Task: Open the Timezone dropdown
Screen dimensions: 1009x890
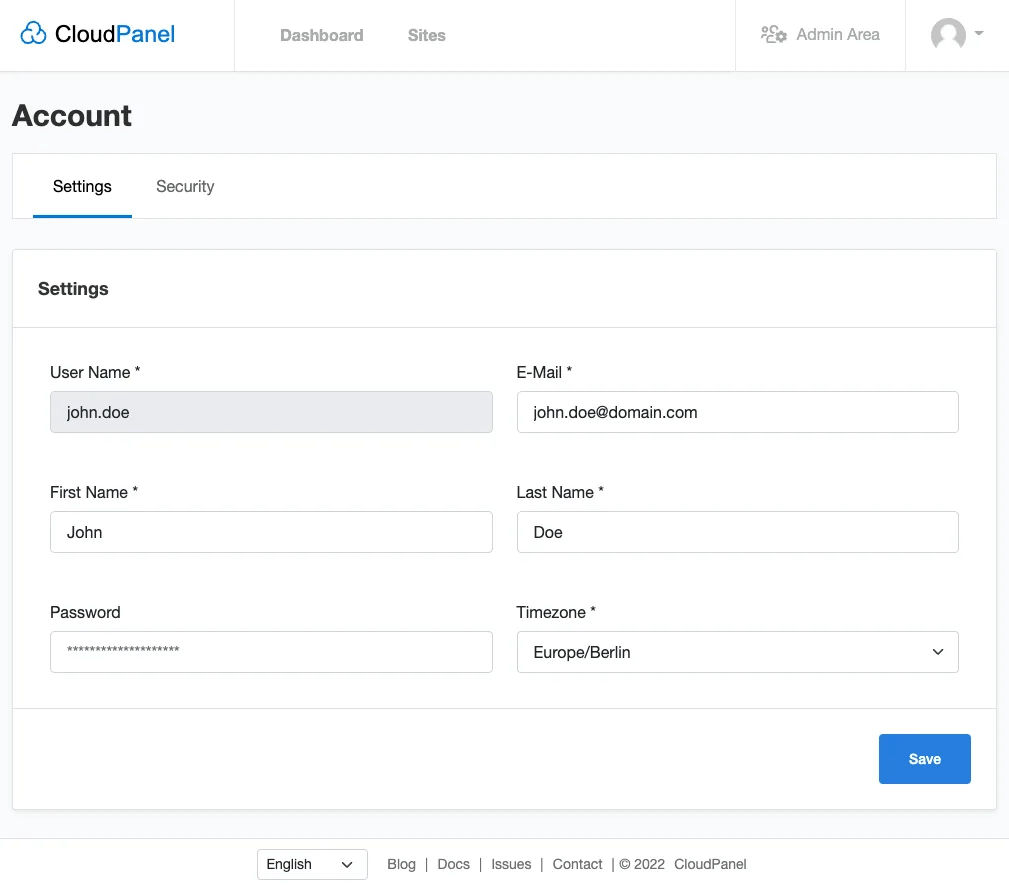Action: tap(737, 652)
